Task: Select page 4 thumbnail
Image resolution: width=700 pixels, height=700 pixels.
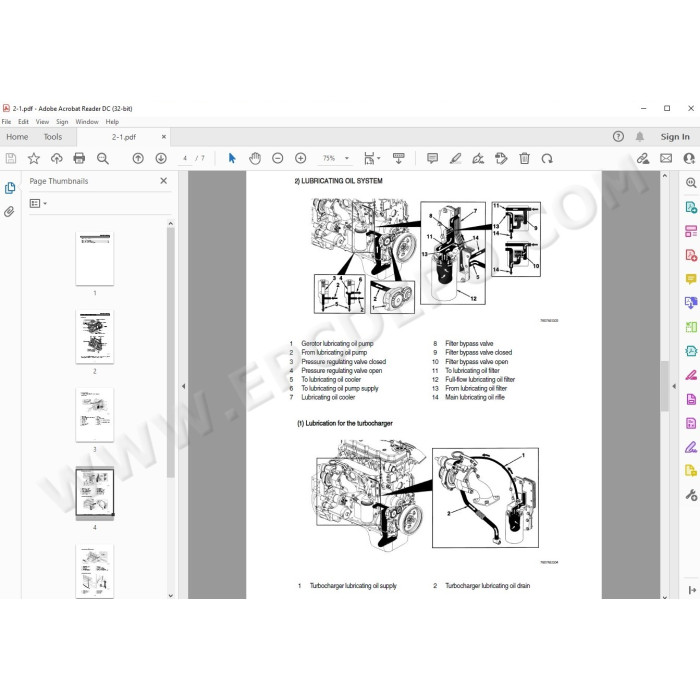Action: pos(95,493)
